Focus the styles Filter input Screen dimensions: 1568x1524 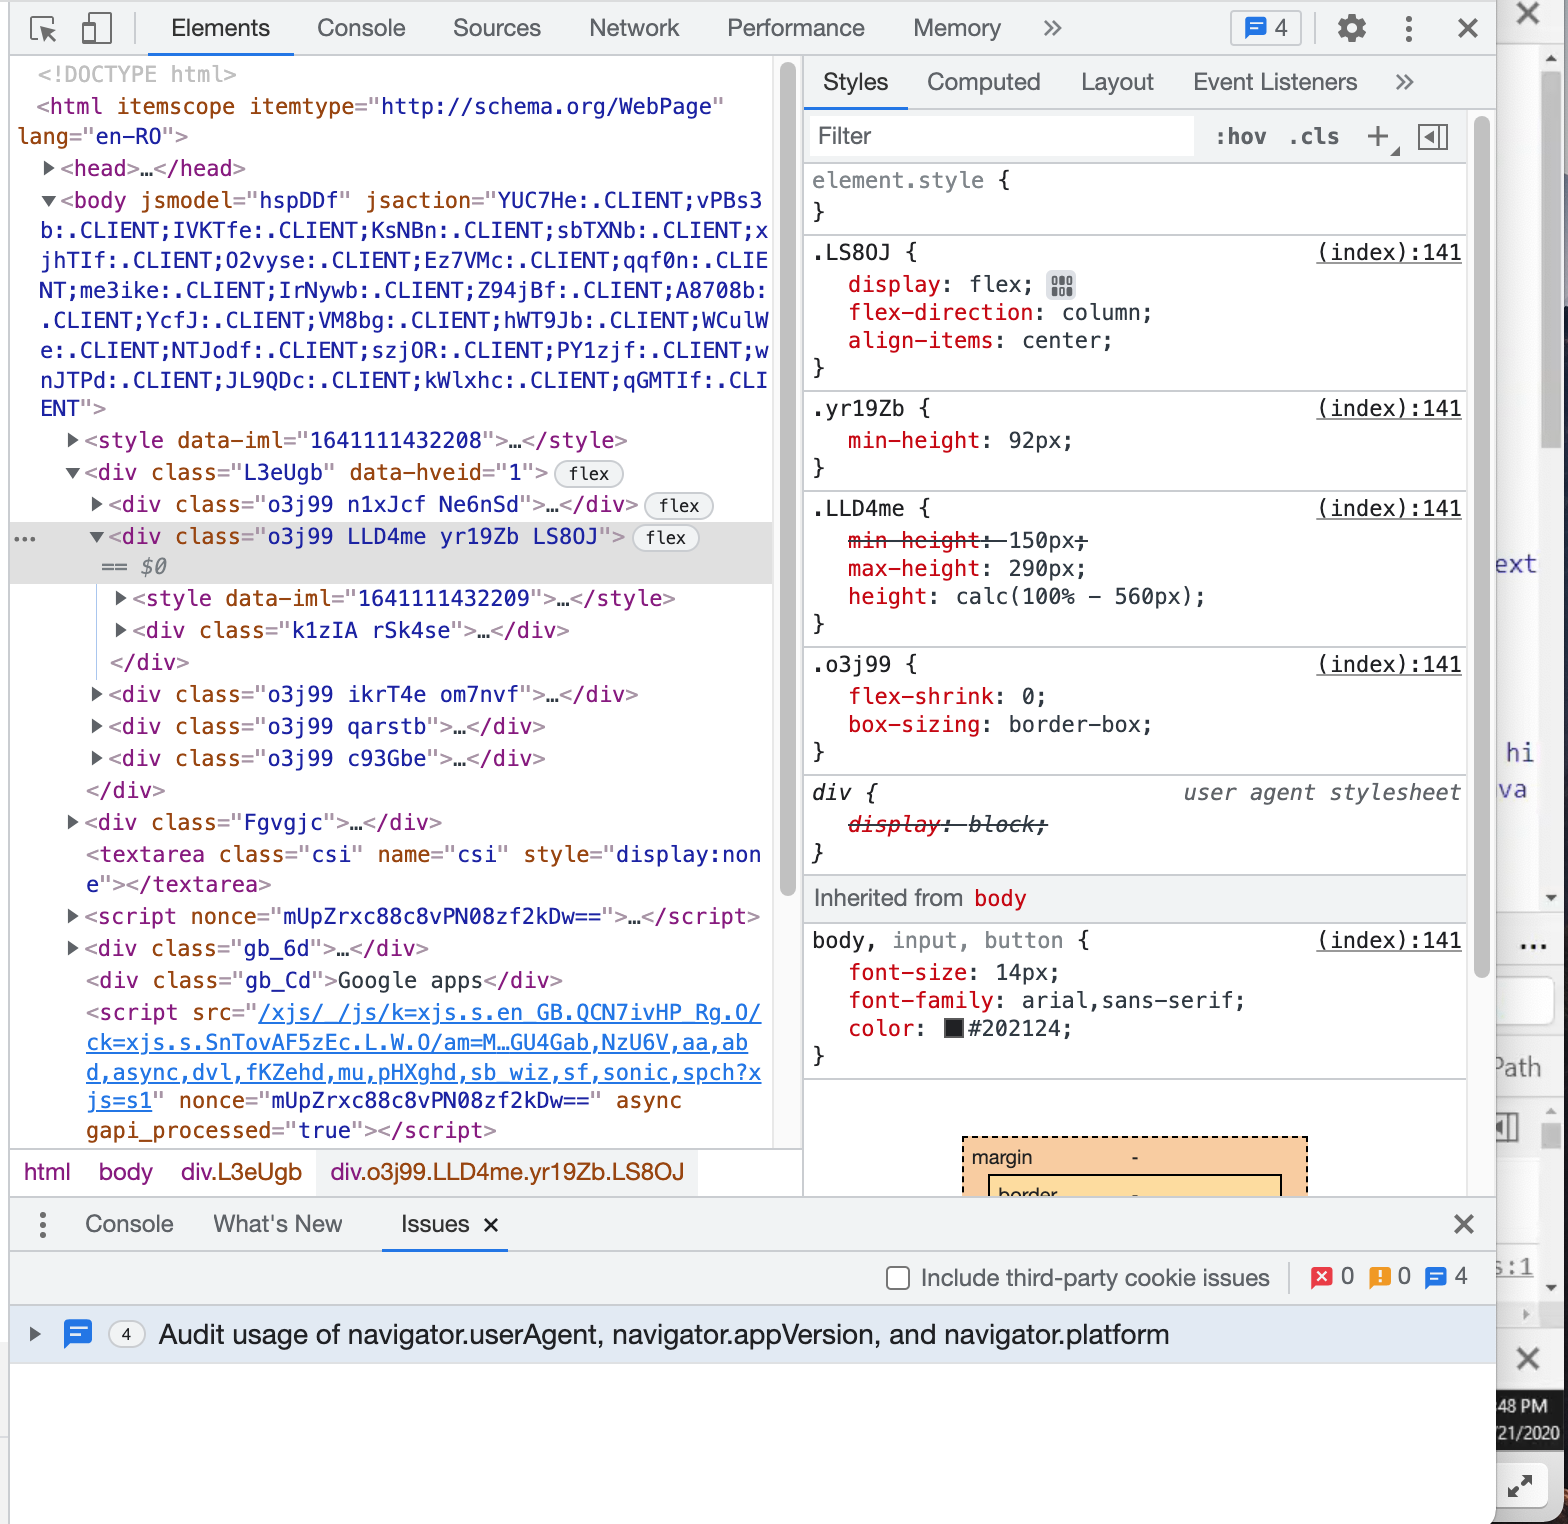[x=1000, y=136]
